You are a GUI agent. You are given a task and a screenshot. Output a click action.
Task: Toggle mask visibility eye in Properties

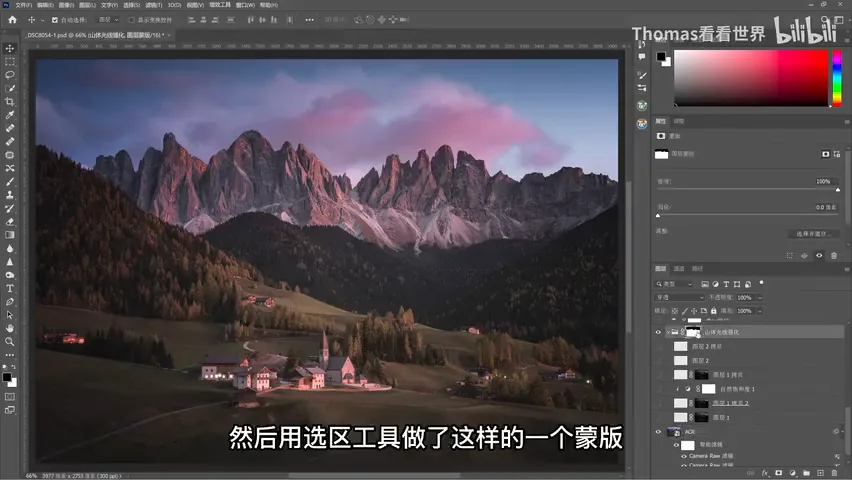(x=819, y=255)
